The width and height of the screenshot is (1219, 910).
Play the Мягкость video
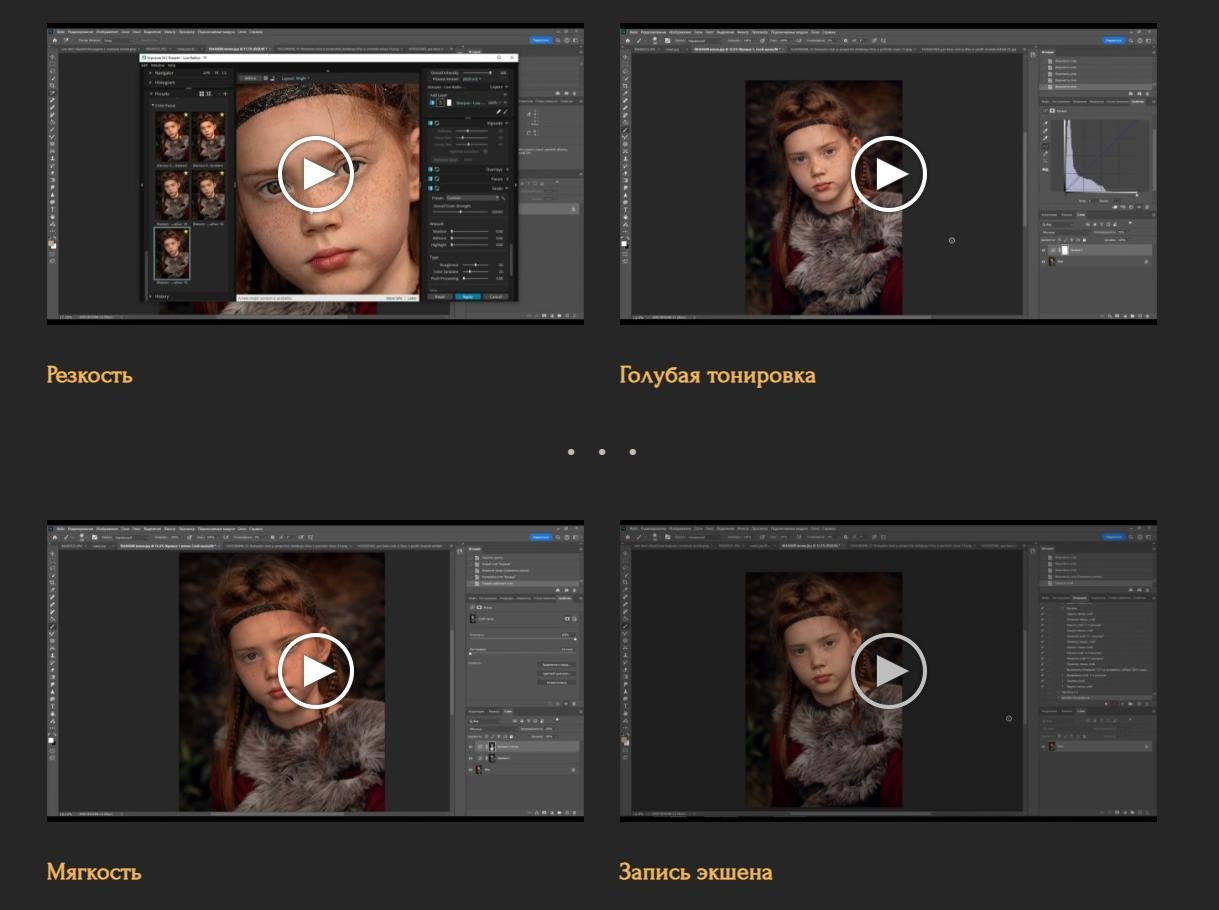coord(316,670)
